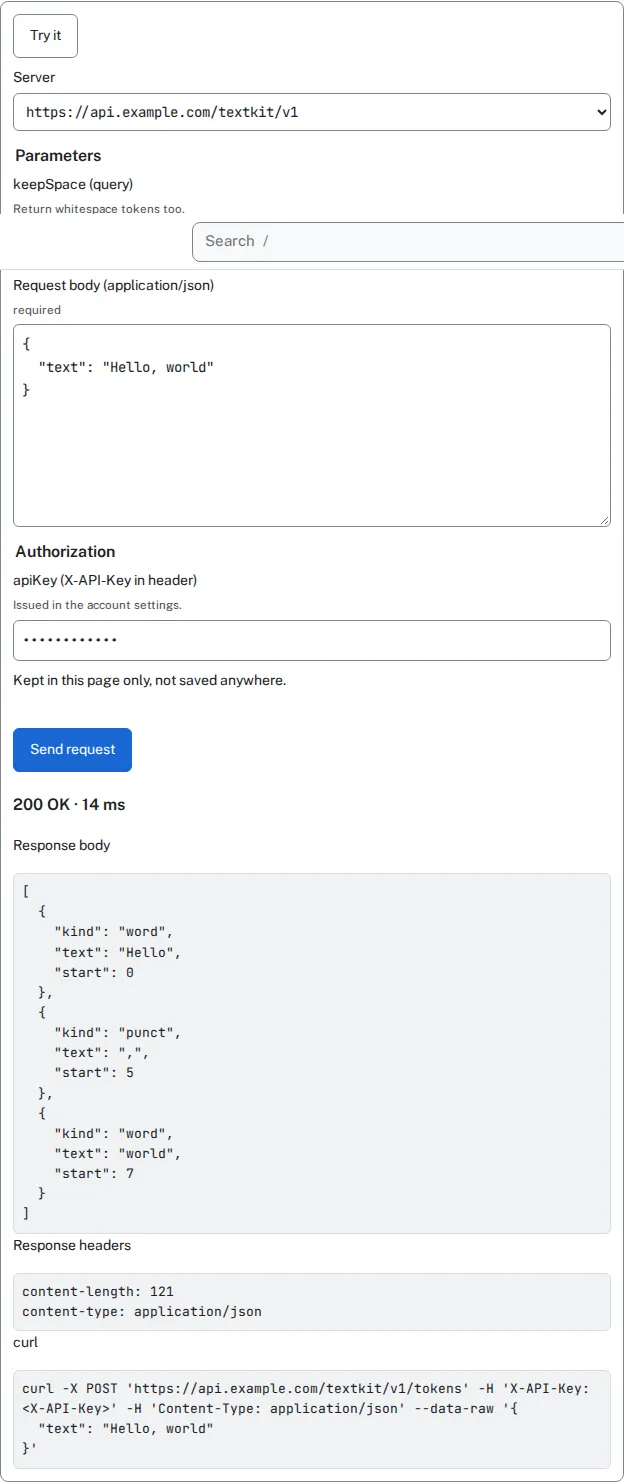
Task: Click the "Request body (application/json)" label
Action: (x=113, y=285)
